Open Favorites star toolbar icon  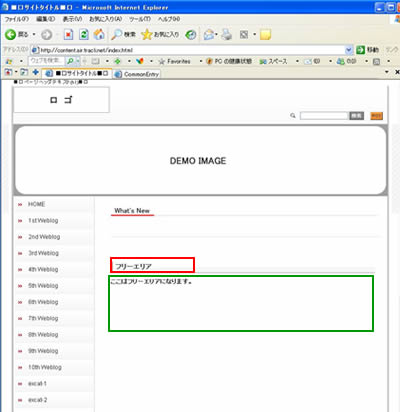[x=147, y=34]
